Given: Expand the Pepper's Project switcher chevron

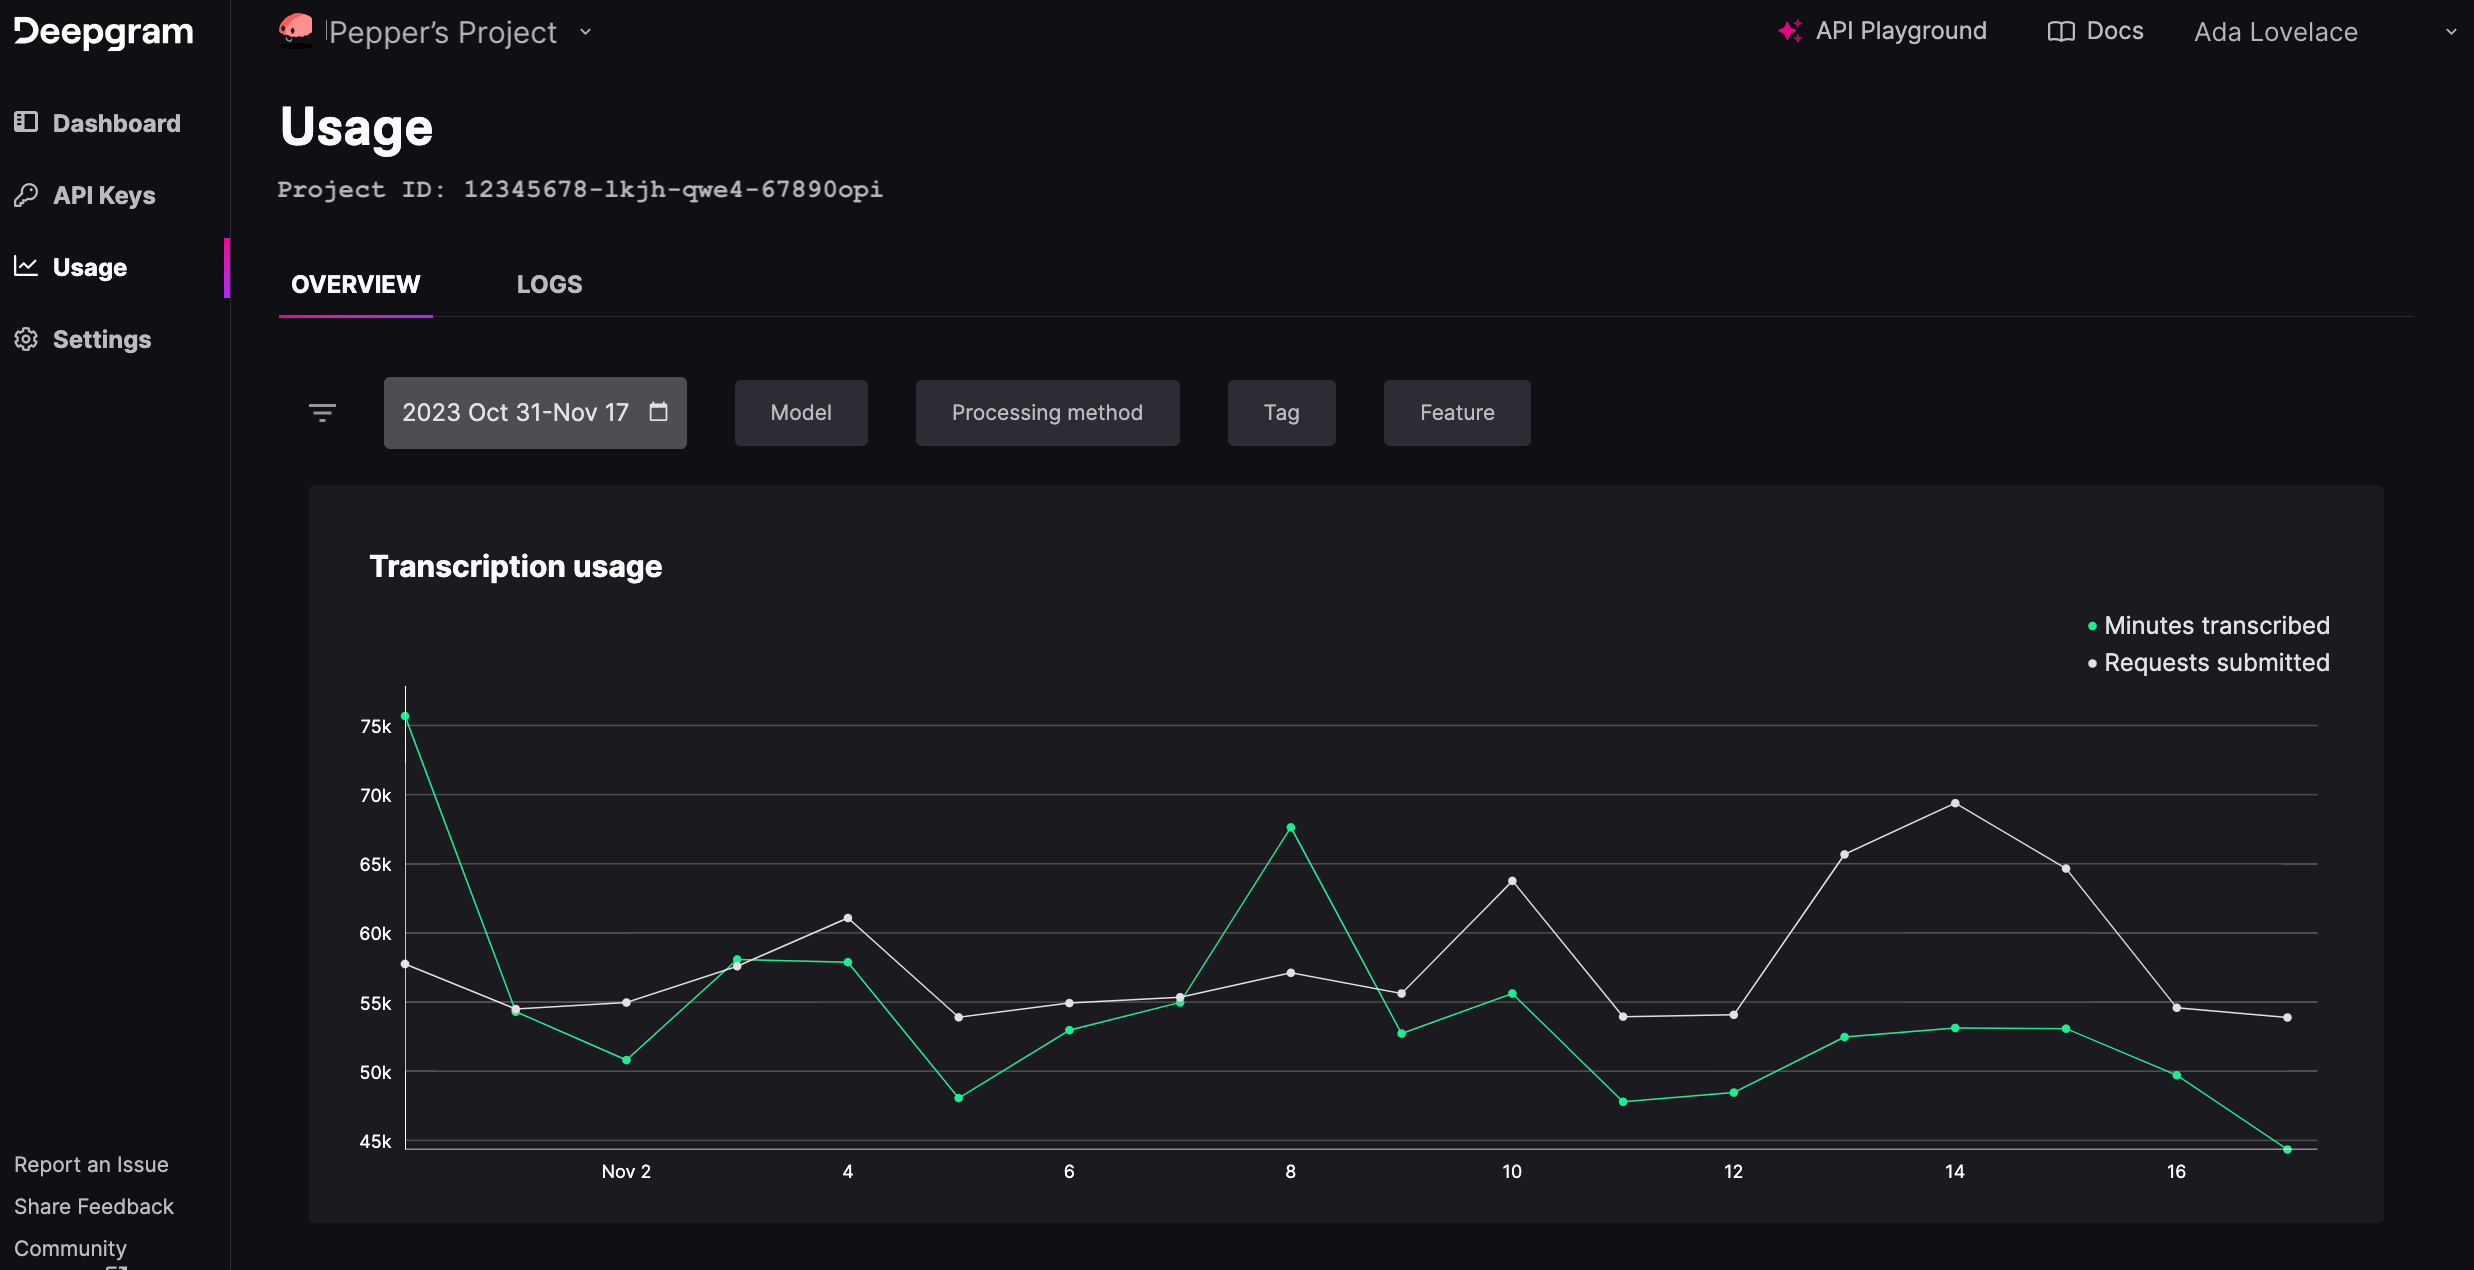Looking at the screenshot, I should 586,32.
